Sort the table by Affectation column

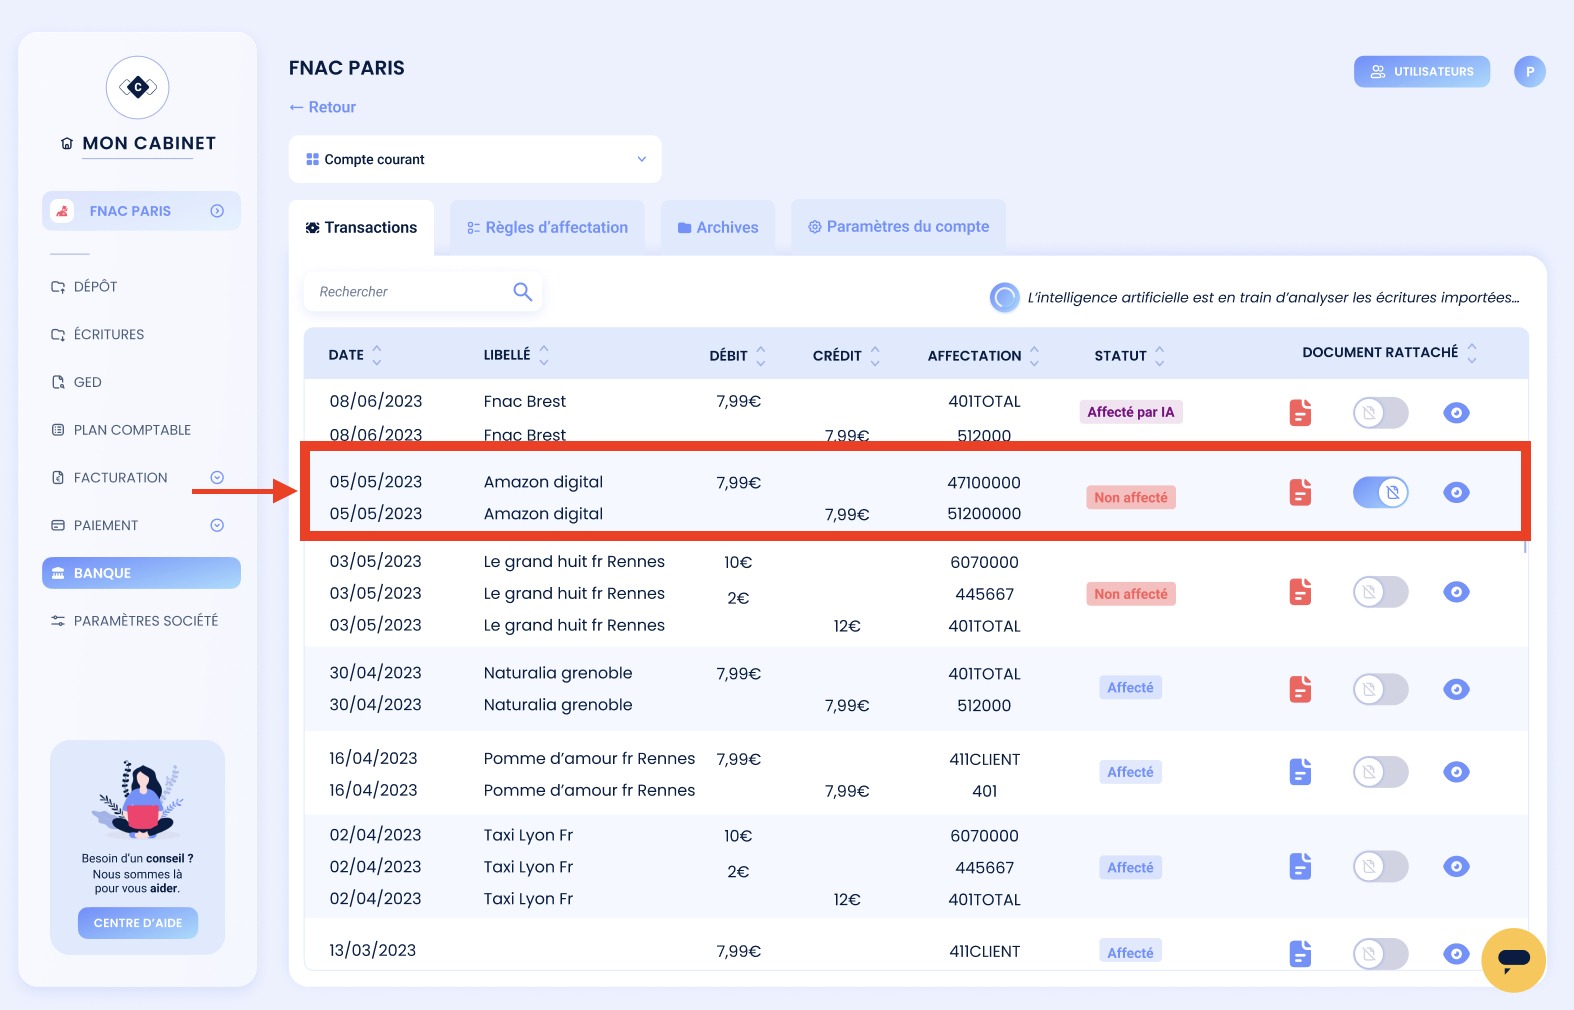point(1034,355)
